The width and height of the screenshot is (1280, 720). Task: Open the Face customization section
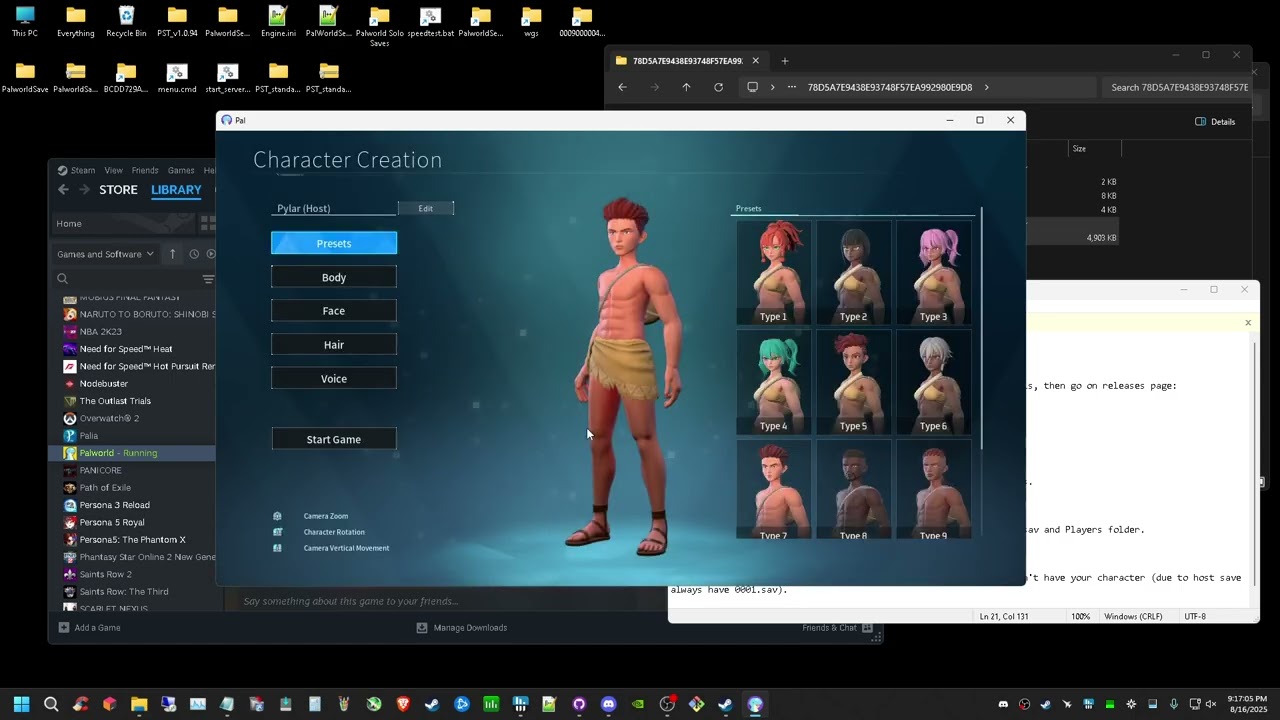coord(334,311)
